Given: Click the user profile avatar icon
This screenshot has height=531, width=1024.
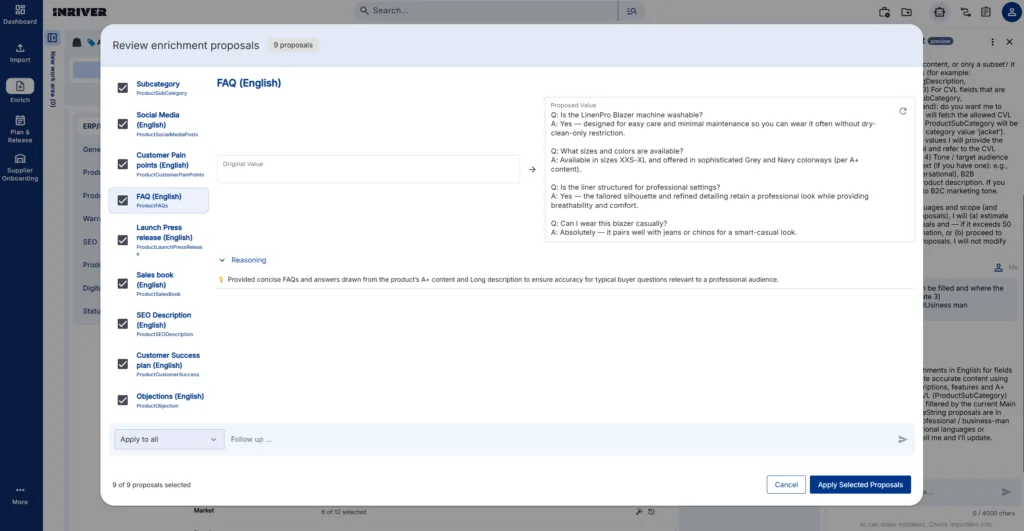Looking at the screenshot, I should pyautogui.click(x=1011, y=12).
